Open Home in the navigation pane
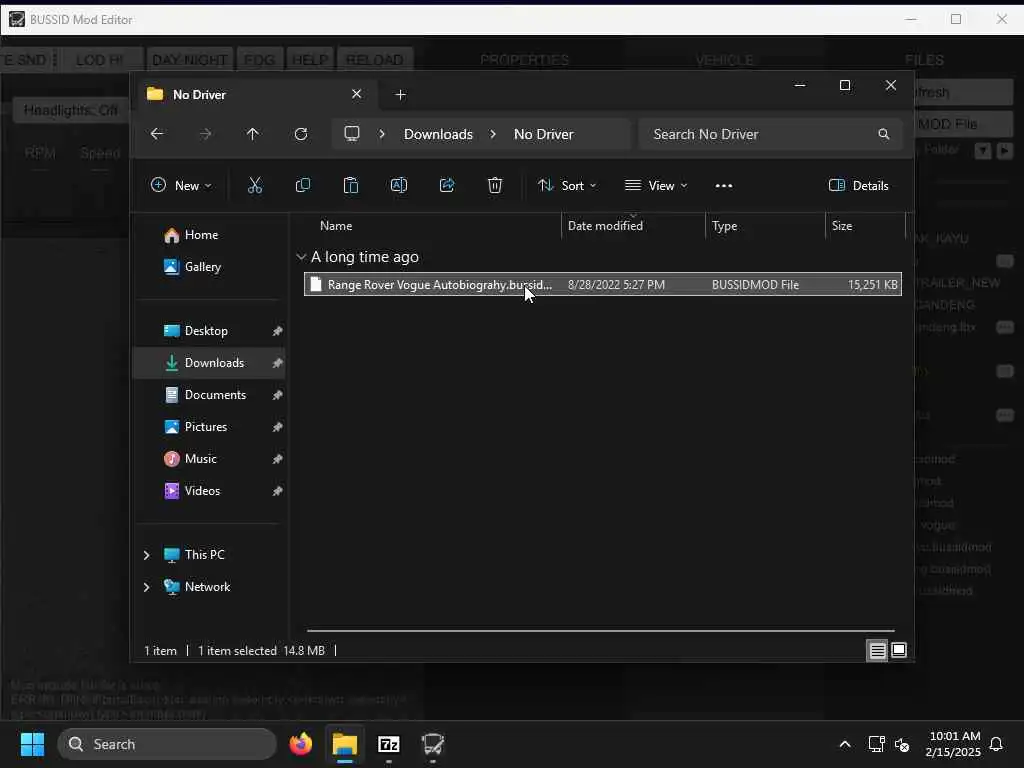The width and height of the screenshot is (1024, 768). point(201,235)
